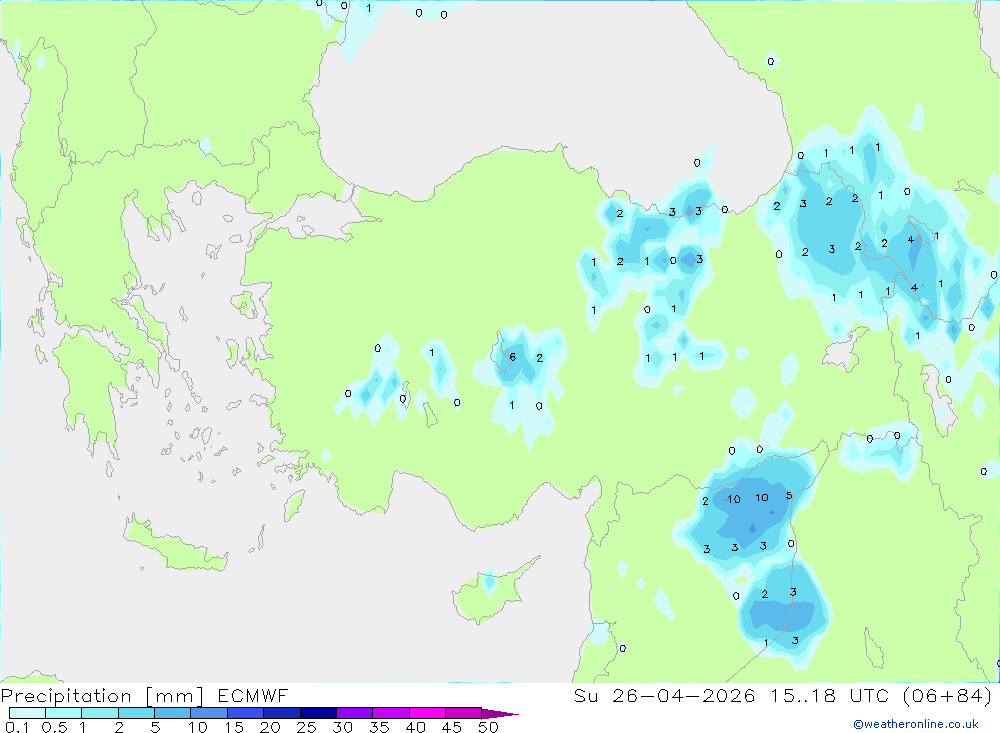1000x733 pixels.
Task: Click the legend arrow tip beyond 50 mm
Action: coord(501,714)
